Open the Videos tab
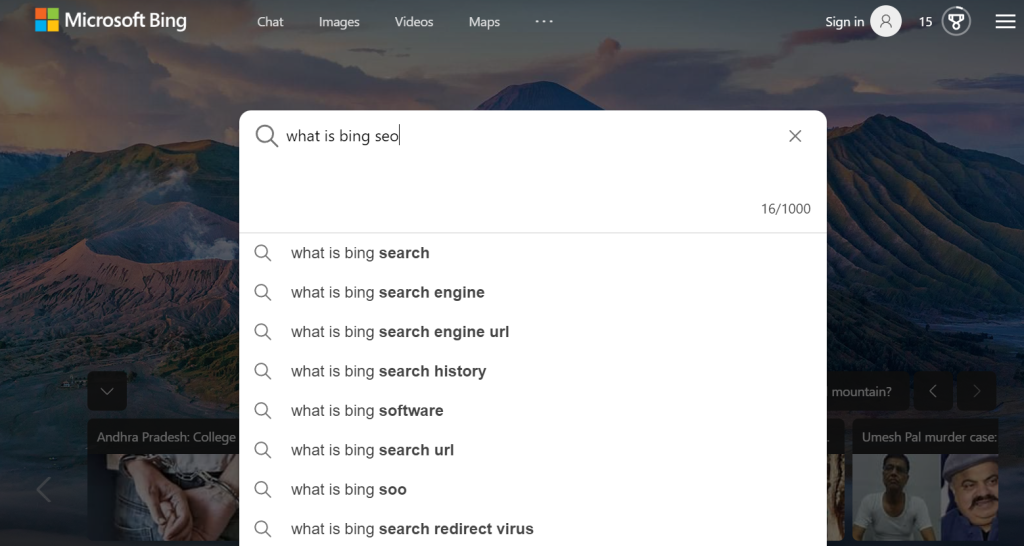This screenshot has height=546, width=1024. click(414, 22)
